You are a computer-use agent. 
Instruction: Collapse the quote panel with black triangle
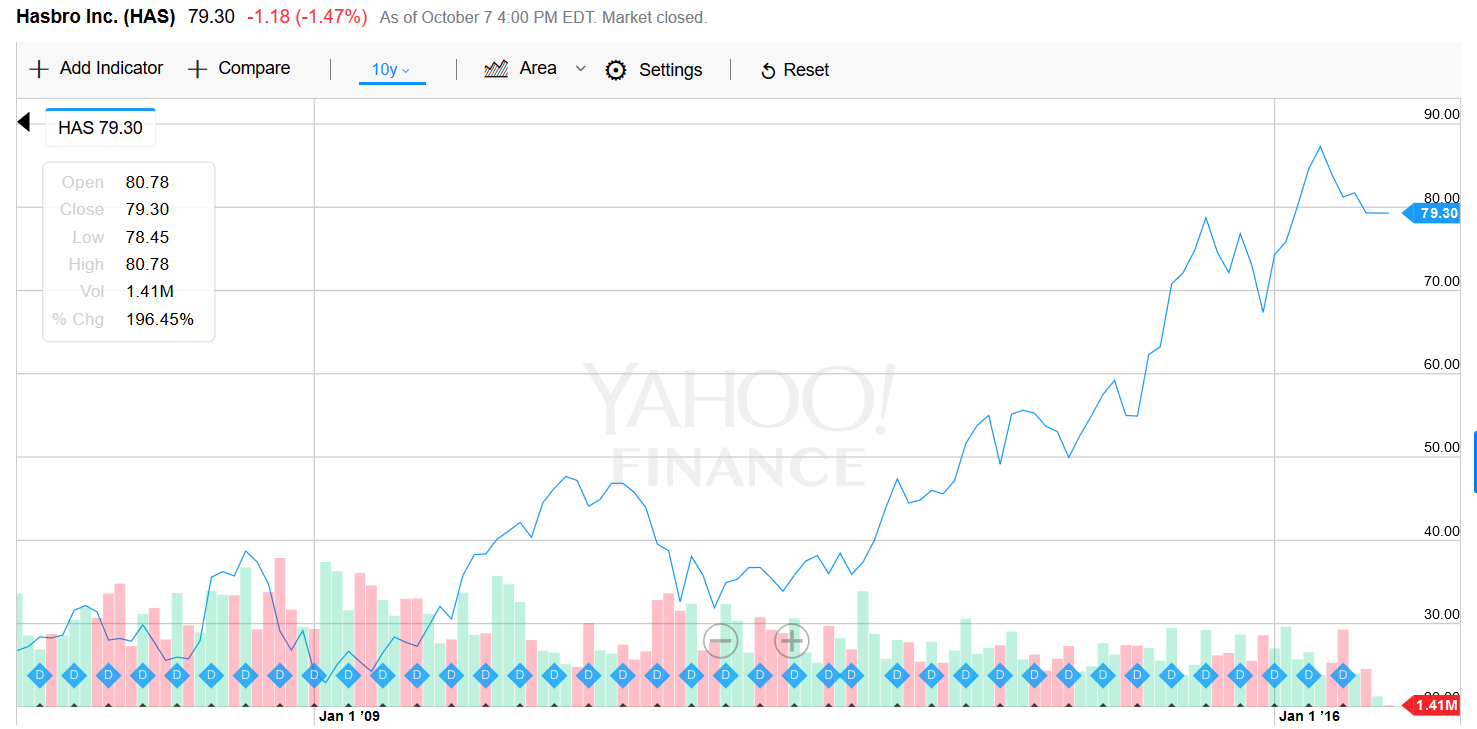pos(24,123)
